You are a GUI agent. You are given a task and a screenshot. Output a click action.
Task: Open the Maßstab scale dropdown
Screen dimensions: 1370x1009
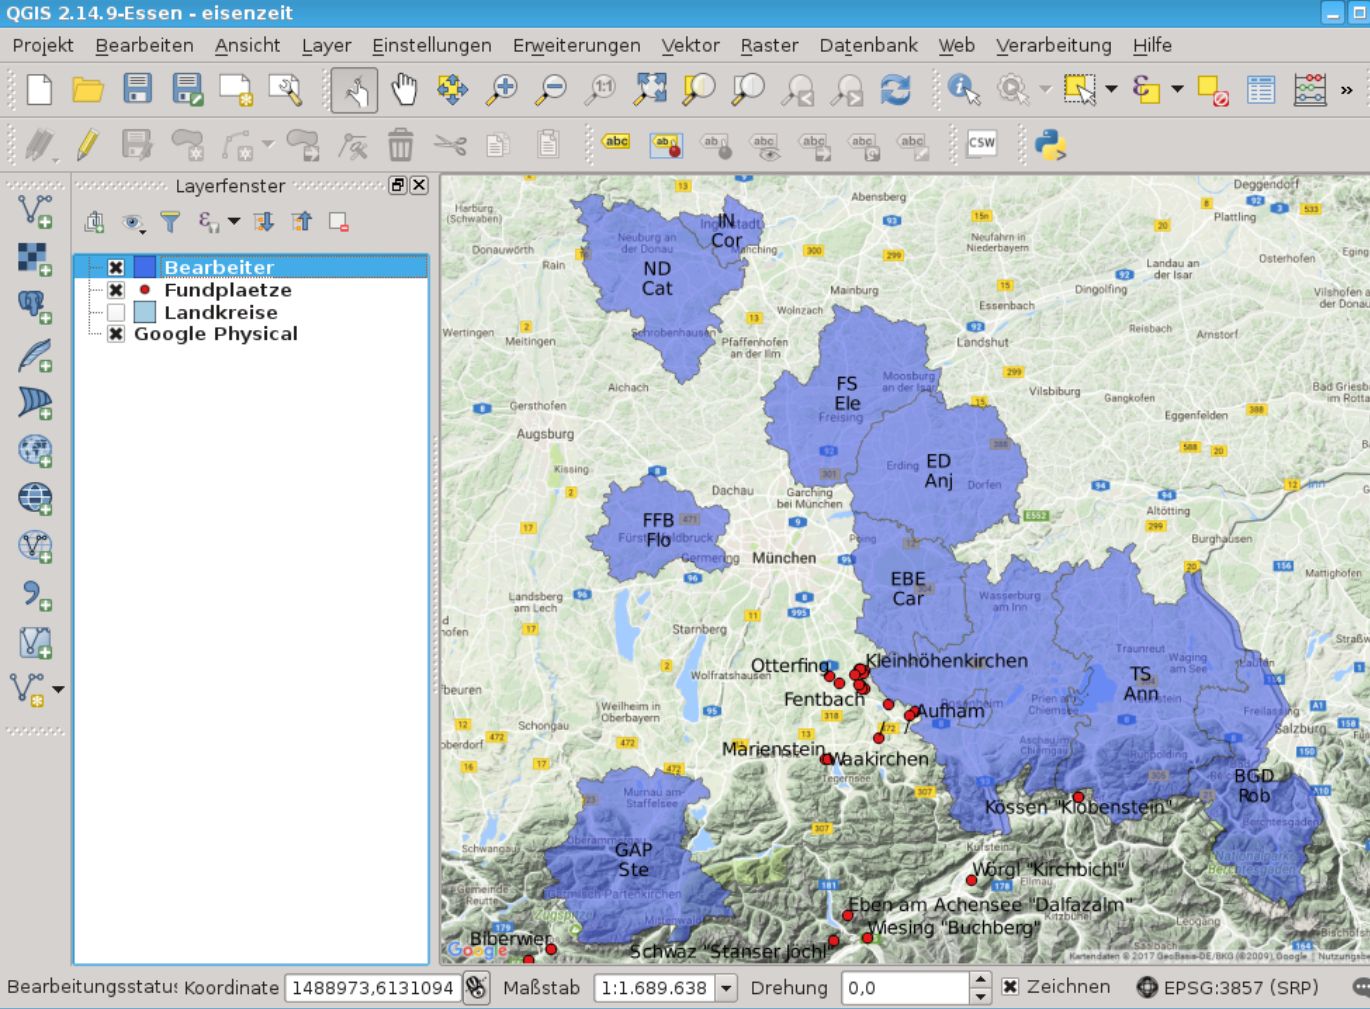pyautogui.click(x=726, y=988)
